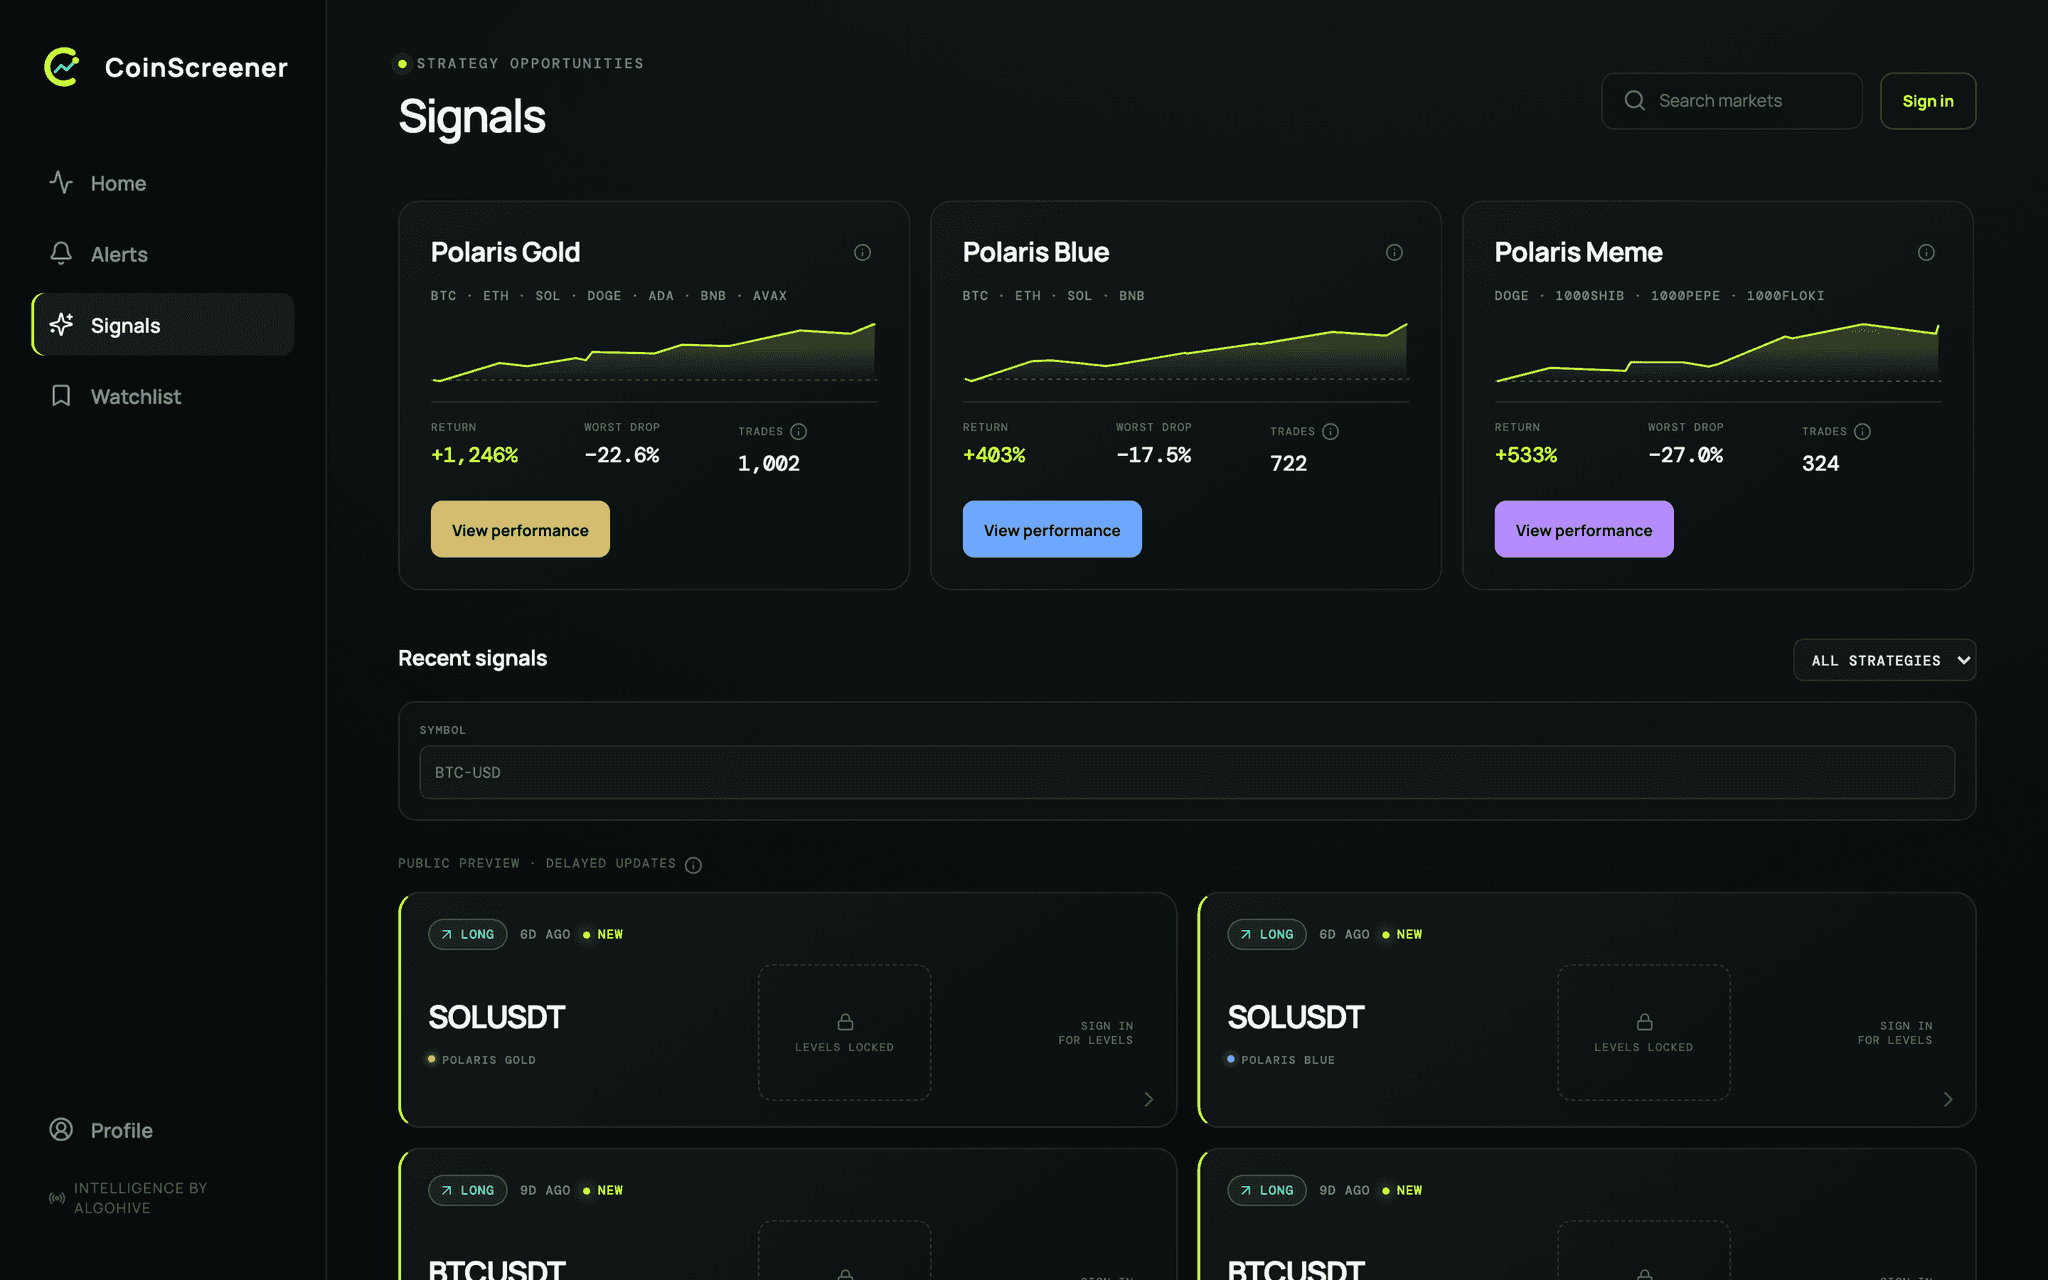Image resolution: width=2048 pixels, height=1280 pixels.
Task: Open the SOLUSDT Polaris Blue card chevron arrow
Action: pos(1948,1099)
